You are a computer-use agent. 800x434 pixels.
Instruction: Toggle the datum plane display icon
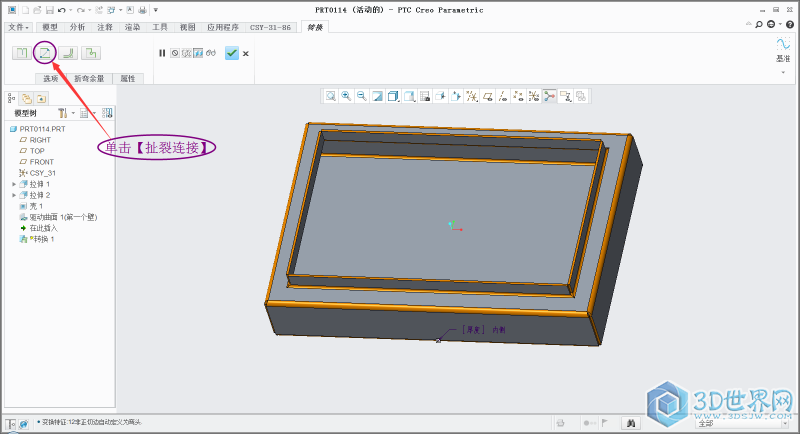(x=487, y=96)
